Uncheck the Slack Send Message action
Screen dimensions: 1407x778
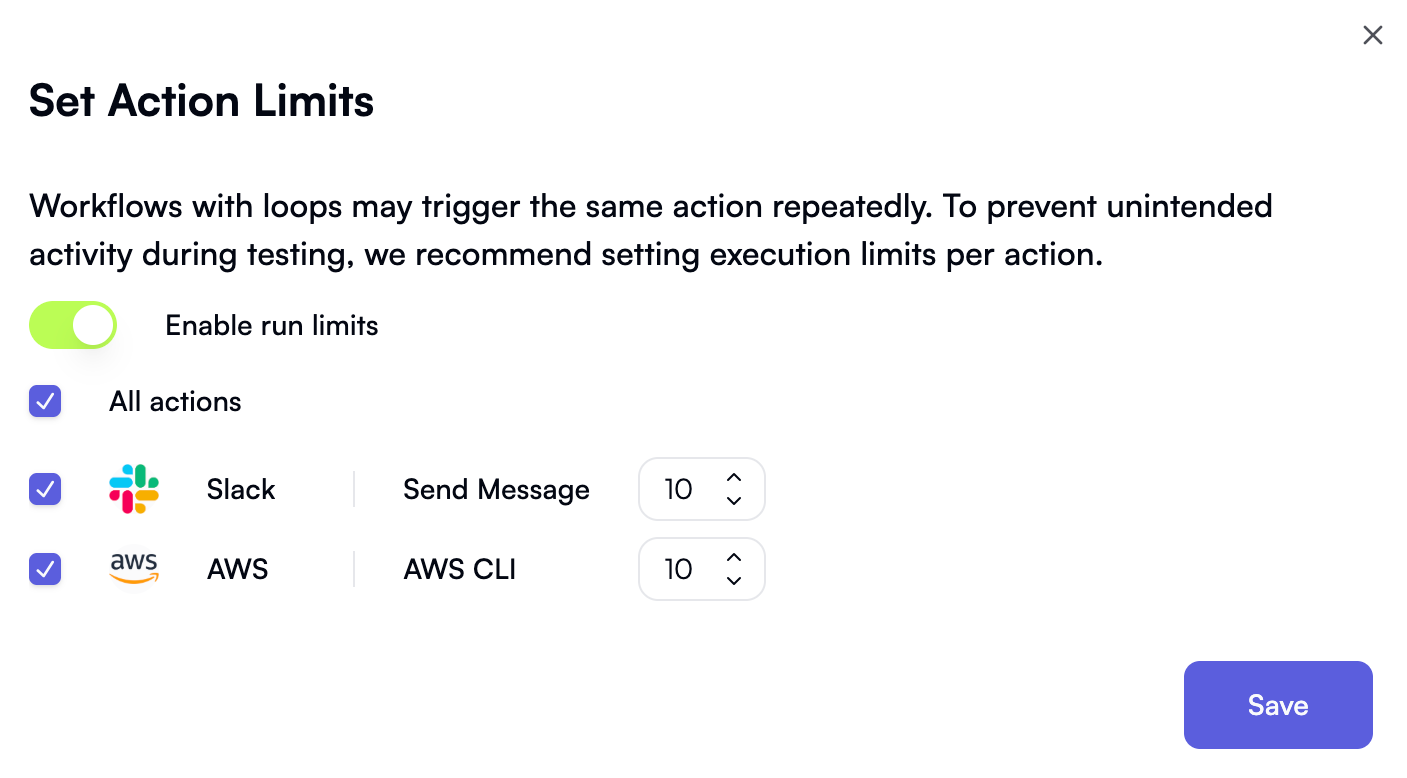45,489
